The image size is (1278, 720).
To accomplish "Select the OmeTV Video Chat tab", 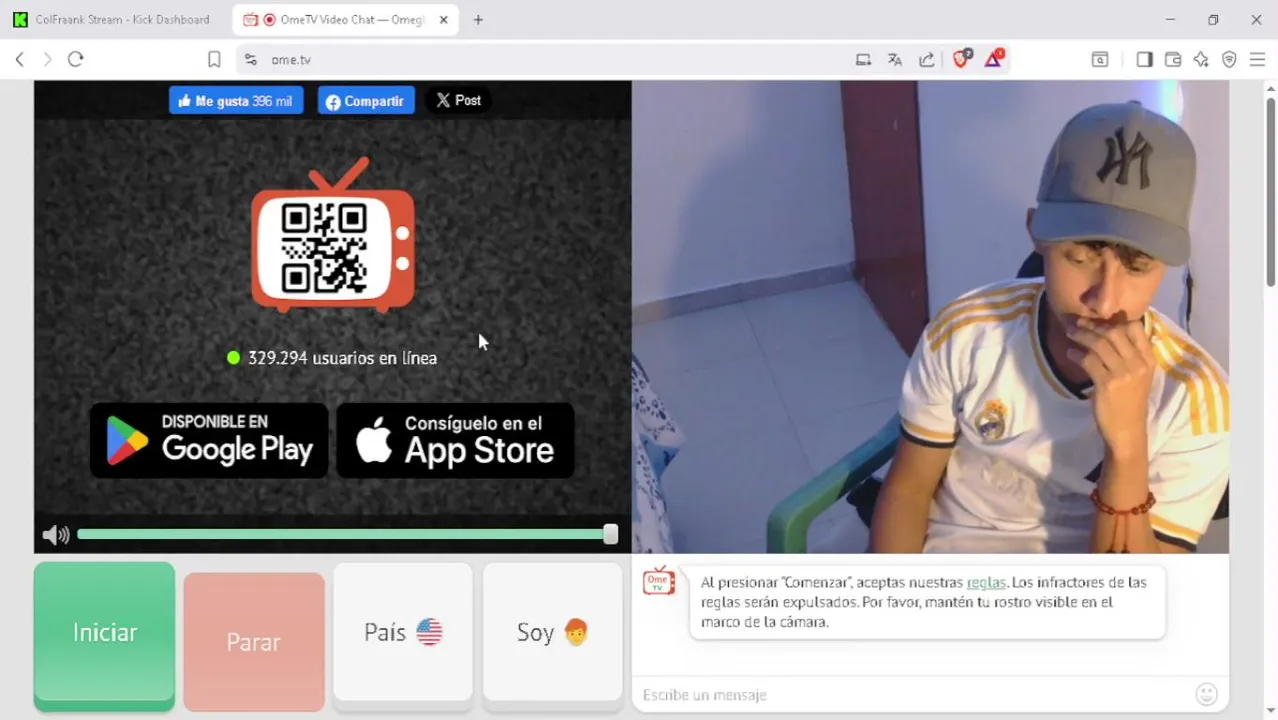I will tap(345, 19).
